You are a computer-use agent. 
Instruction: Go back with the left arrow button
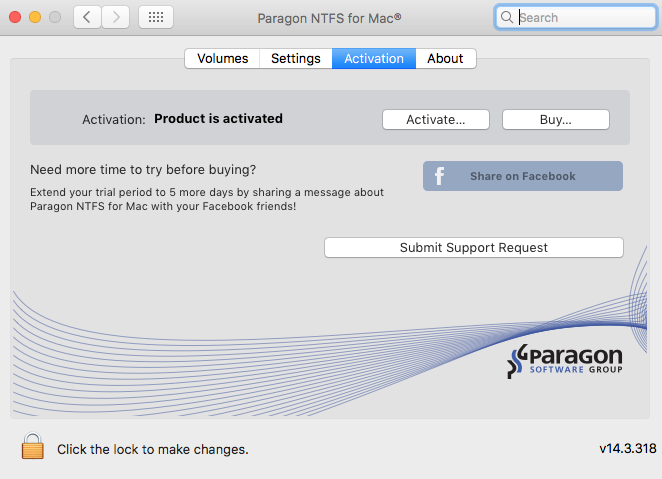click(x=87, y=17)
